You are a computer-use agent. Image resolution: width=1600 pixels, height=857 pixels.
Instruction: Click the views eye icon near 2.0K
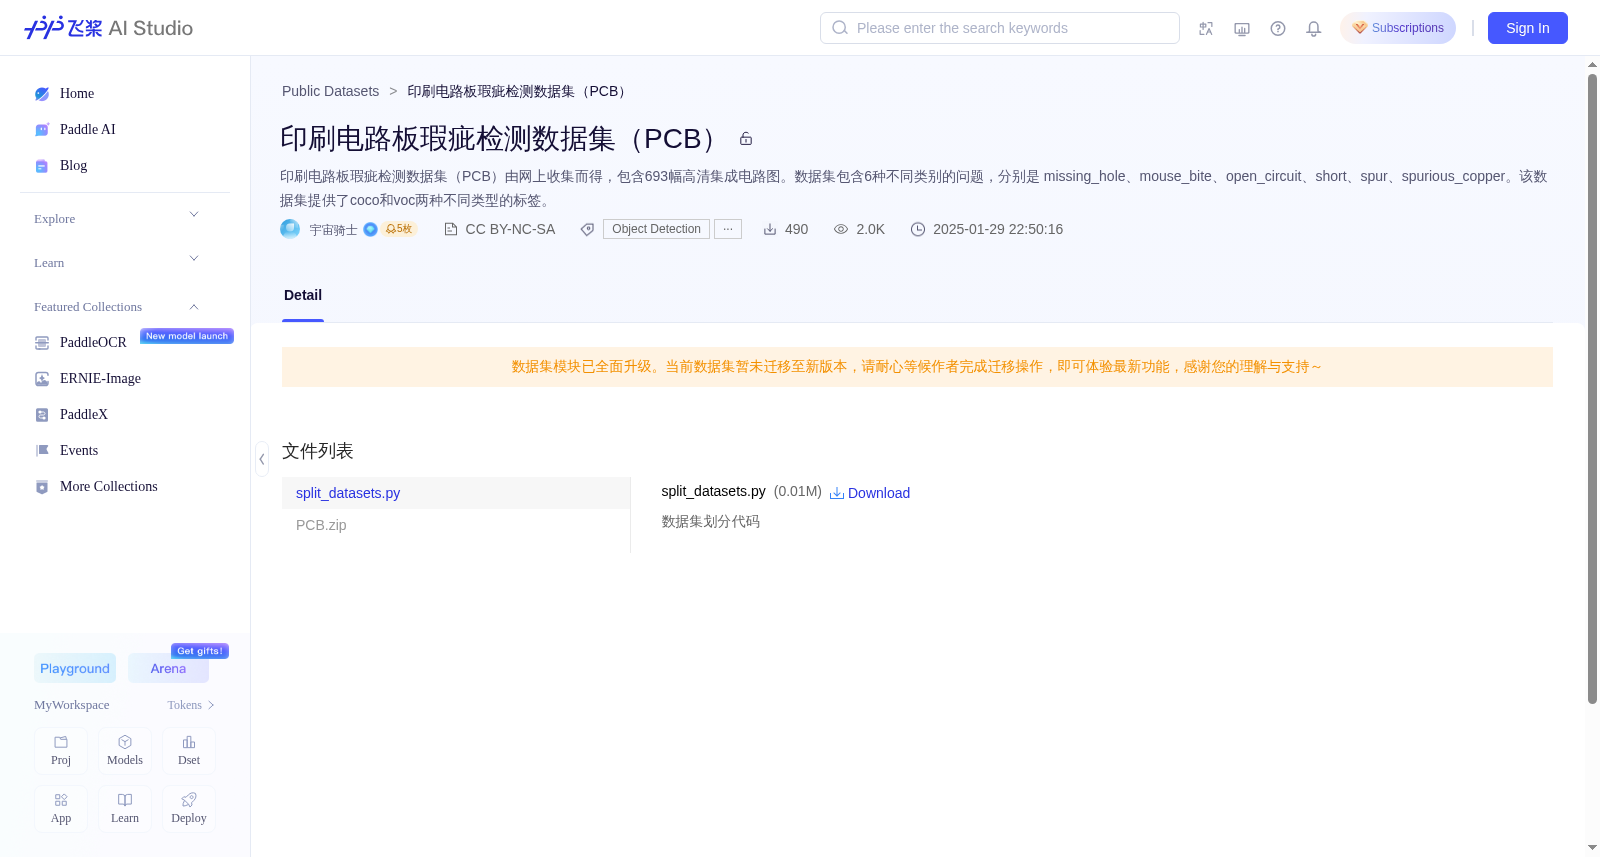pyautogui.click(x=841, y=229)
